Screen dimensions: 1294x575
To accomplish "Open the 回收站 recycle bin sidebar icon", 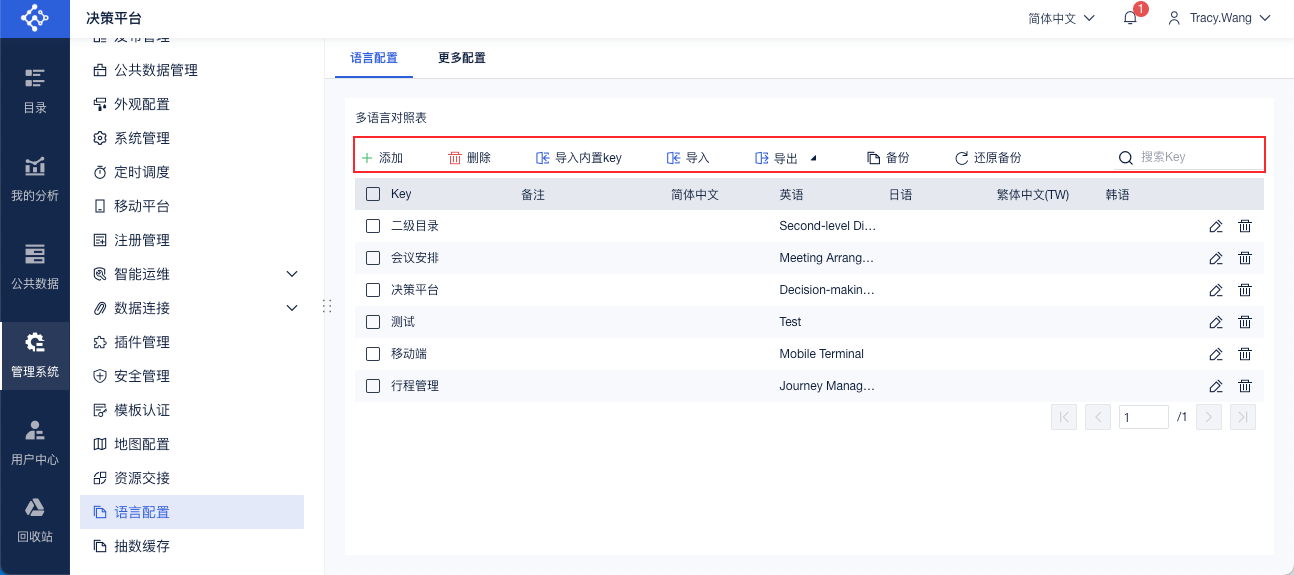I will point(35,520).
